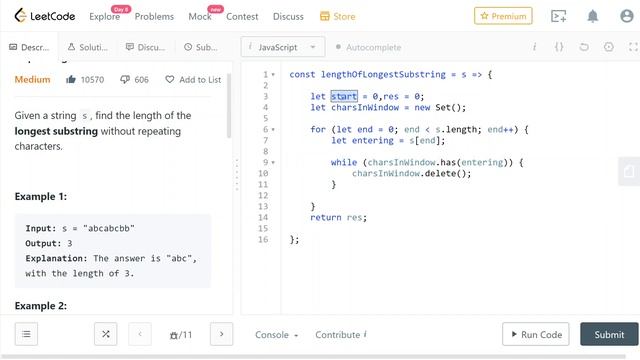Click the thumbs up like icon
The height and width of the screenshot is (360, 640).
click(71, 79)
